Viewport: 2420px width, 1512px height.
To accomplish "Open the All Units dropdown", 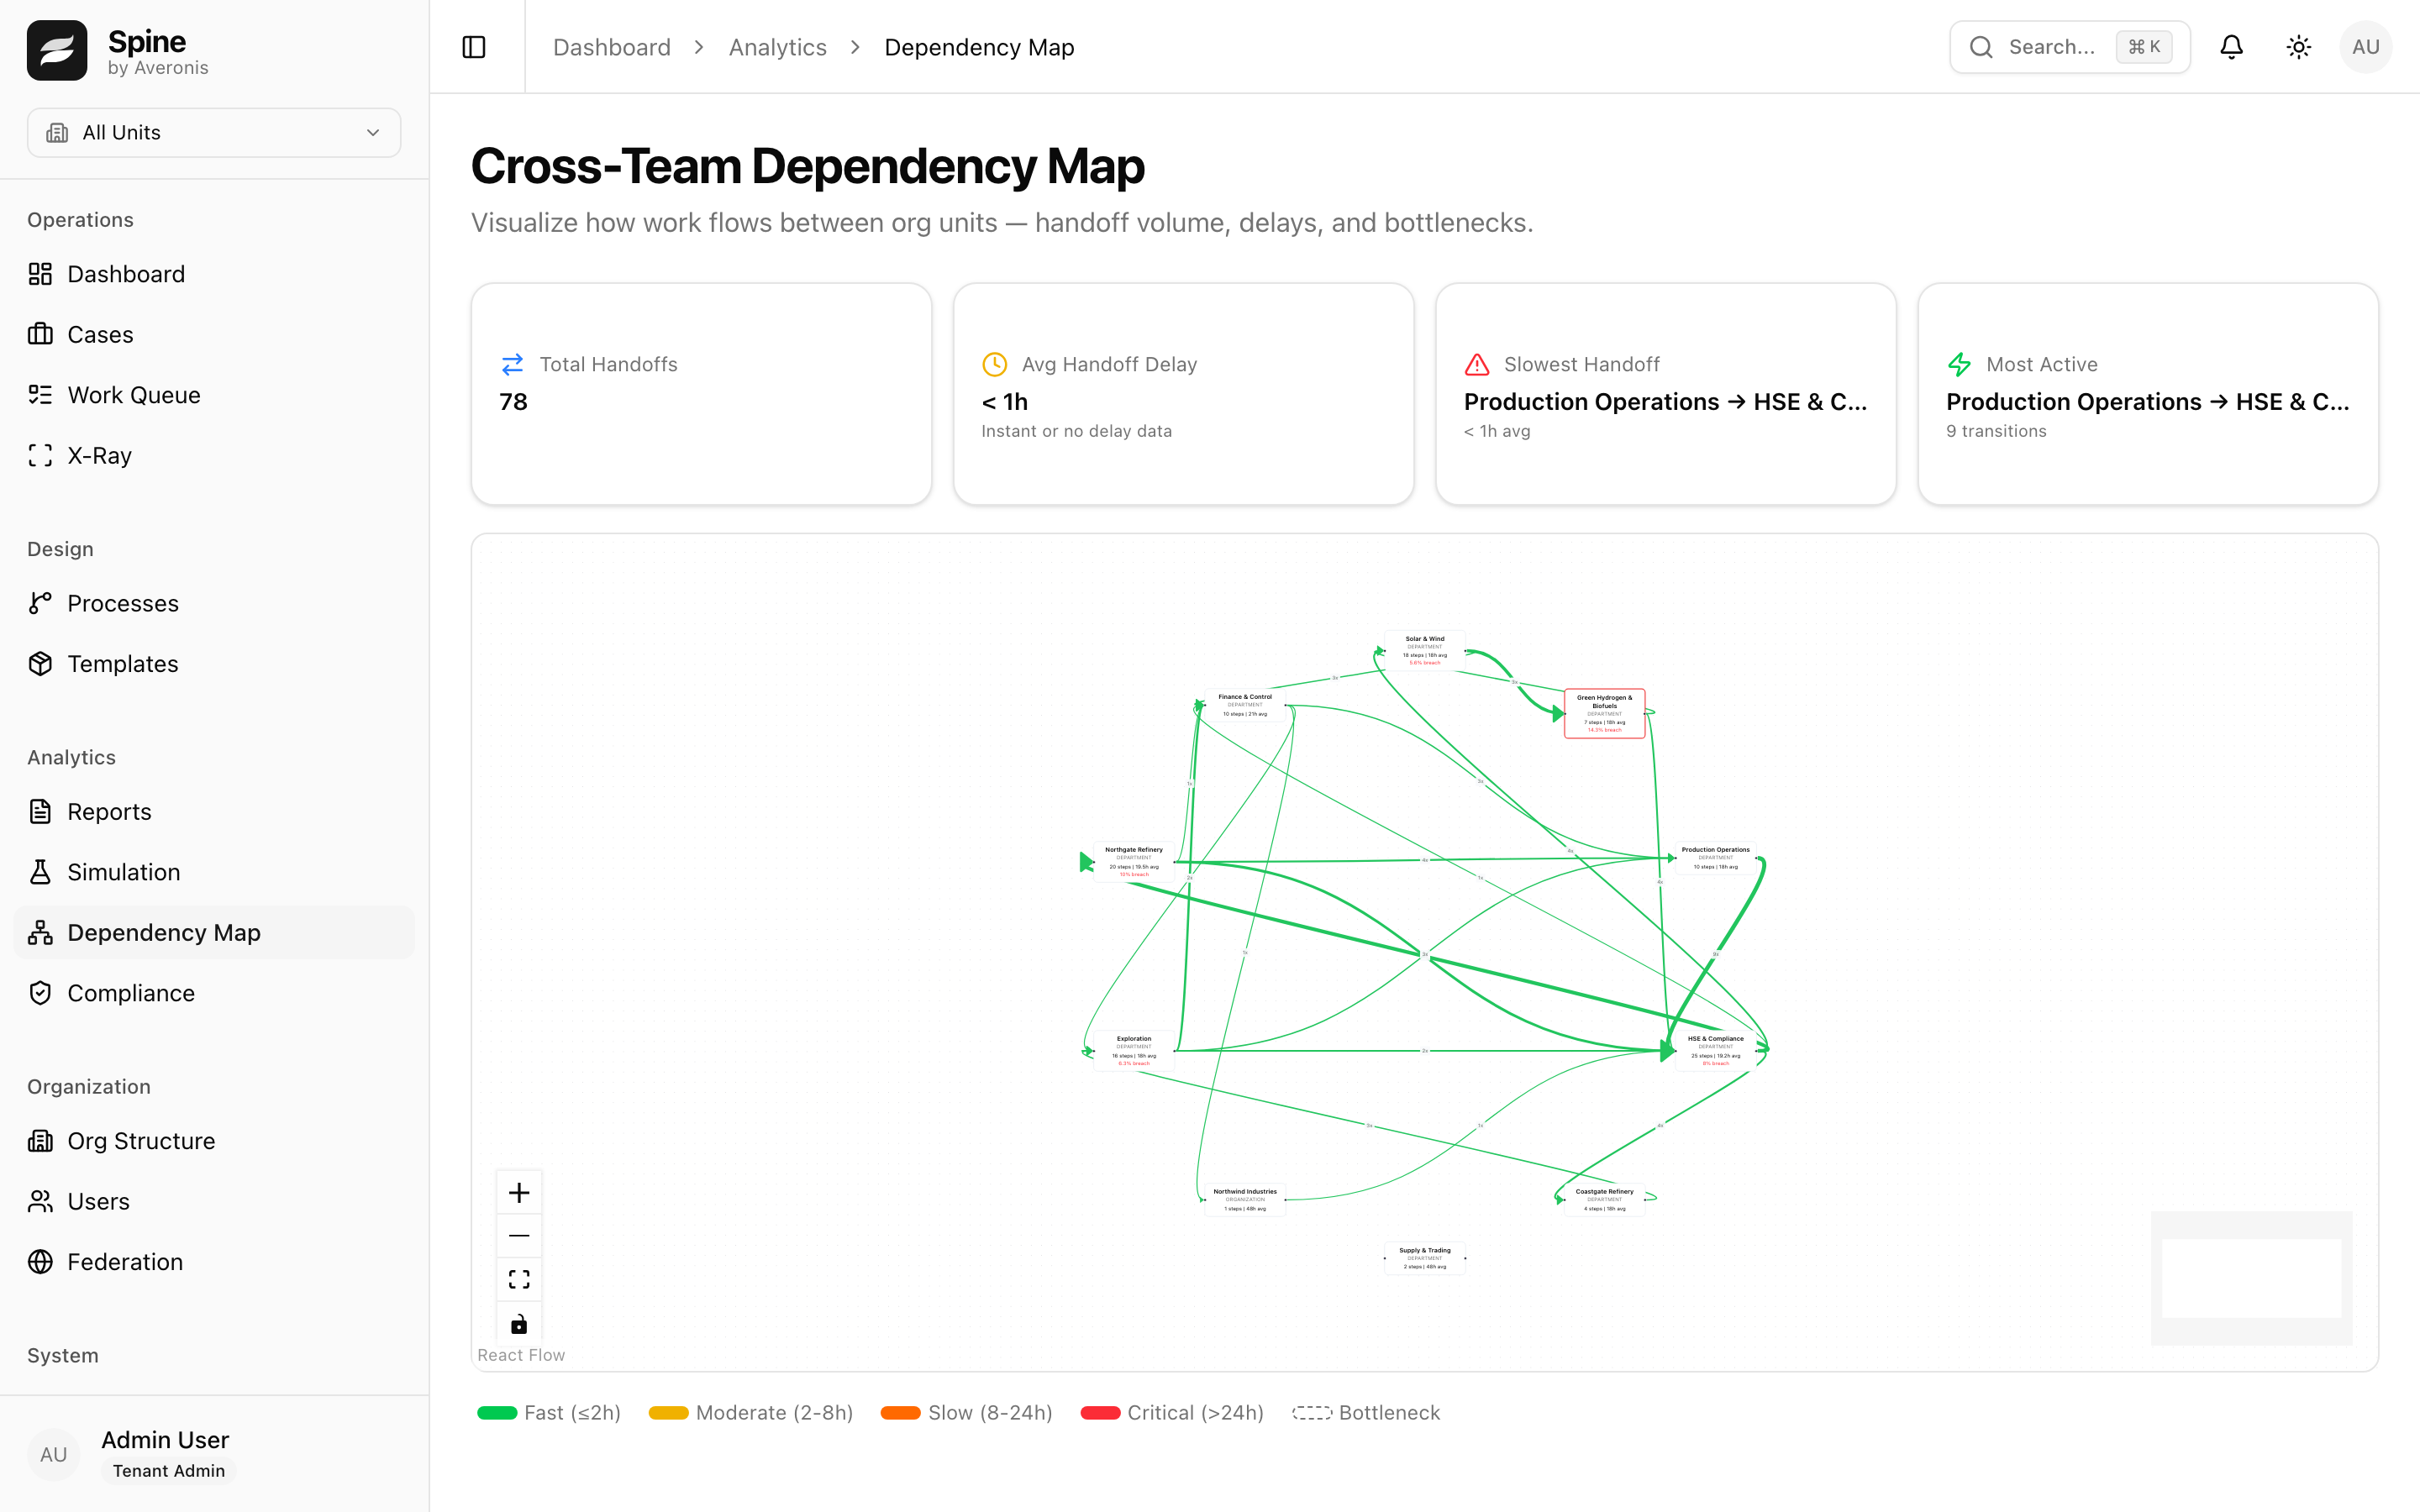I will (214, 132).
